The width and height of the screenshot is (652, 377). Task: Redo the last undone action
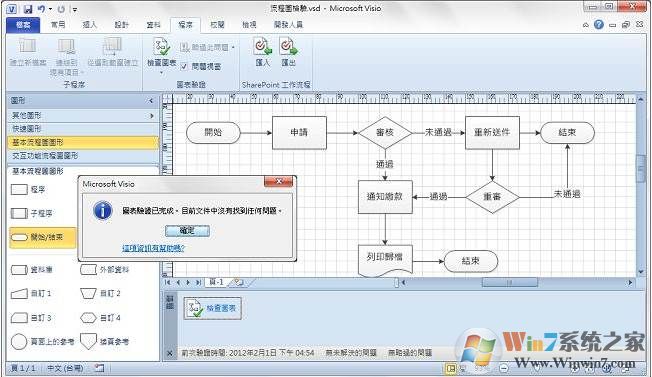[x=61, y=9]
